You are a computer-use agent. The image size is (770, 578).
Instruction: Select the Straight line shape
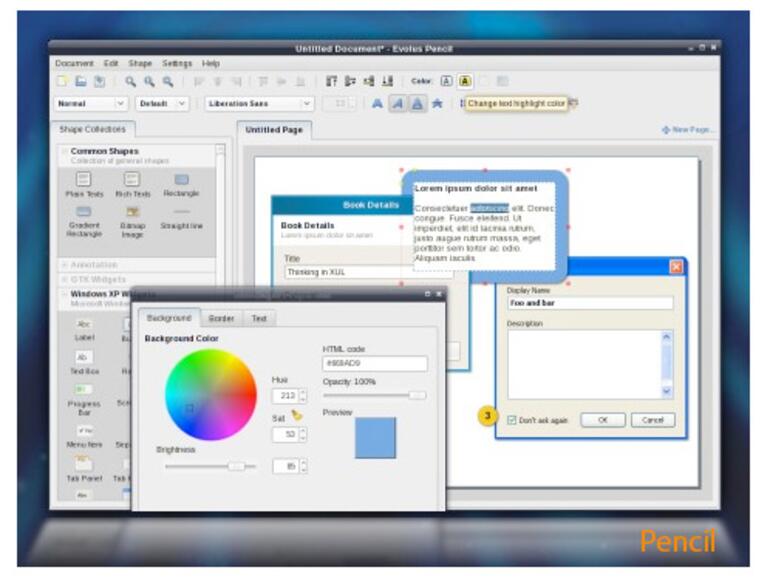tap(181, 219)
